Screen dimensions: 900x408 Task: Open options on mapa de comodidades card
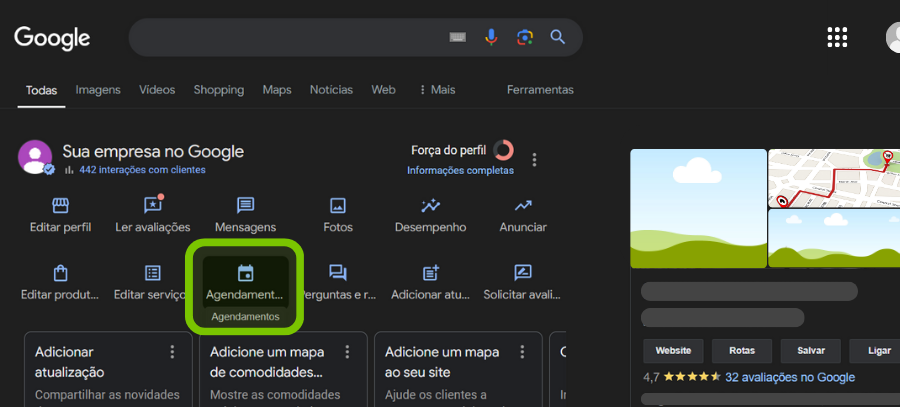click(x=347, y=352)
